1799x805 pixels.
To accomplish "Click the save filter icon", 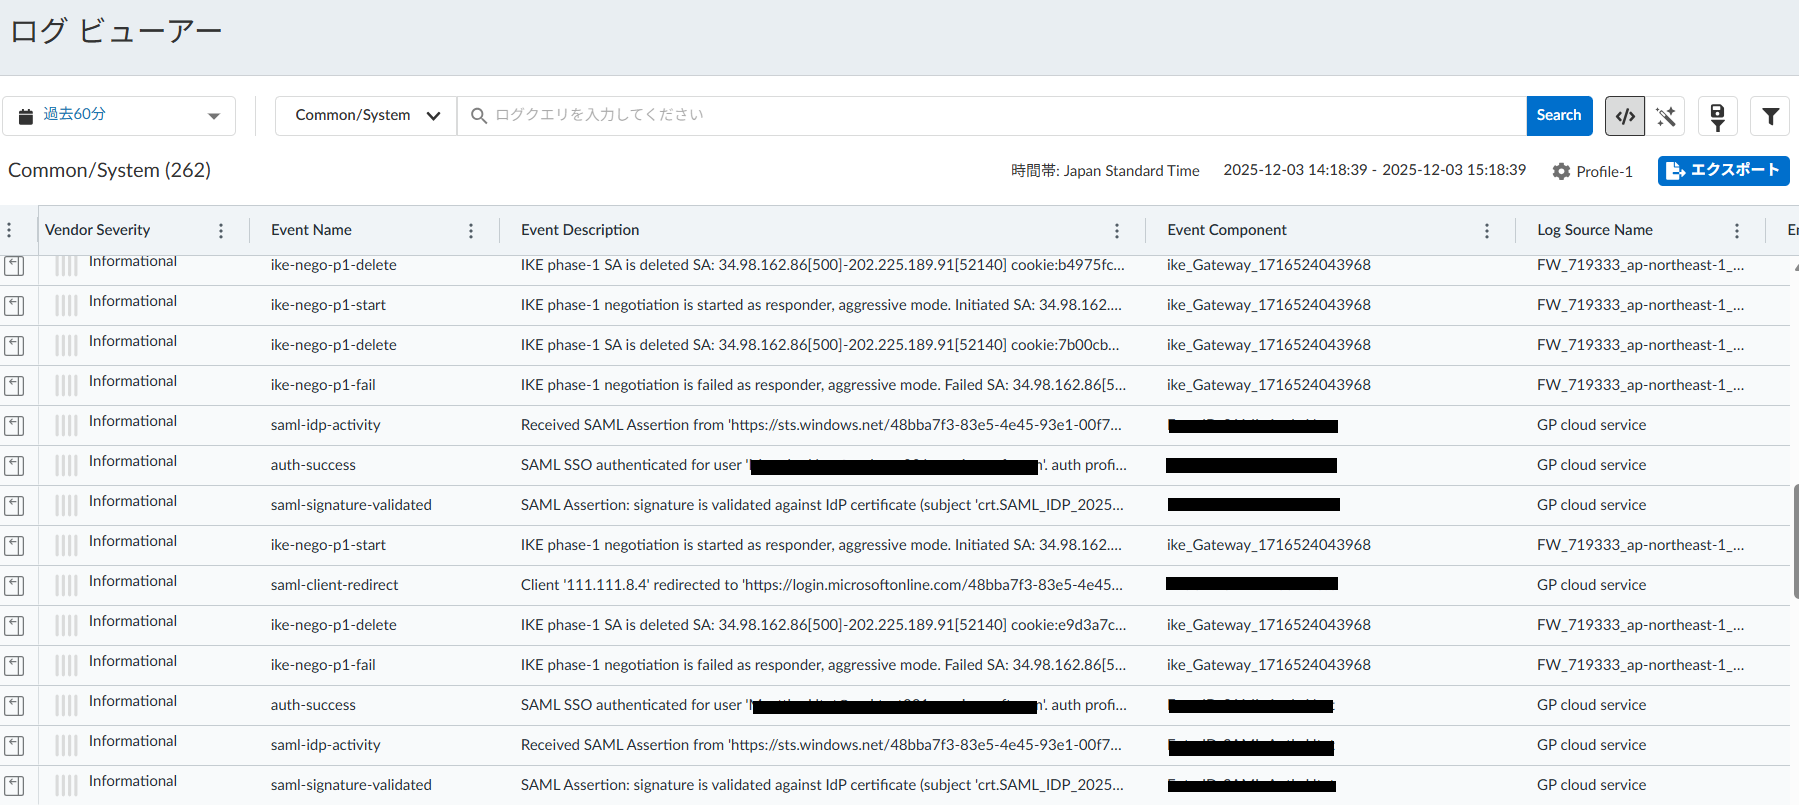I will pyautogui.click(x=1717, y=116).
